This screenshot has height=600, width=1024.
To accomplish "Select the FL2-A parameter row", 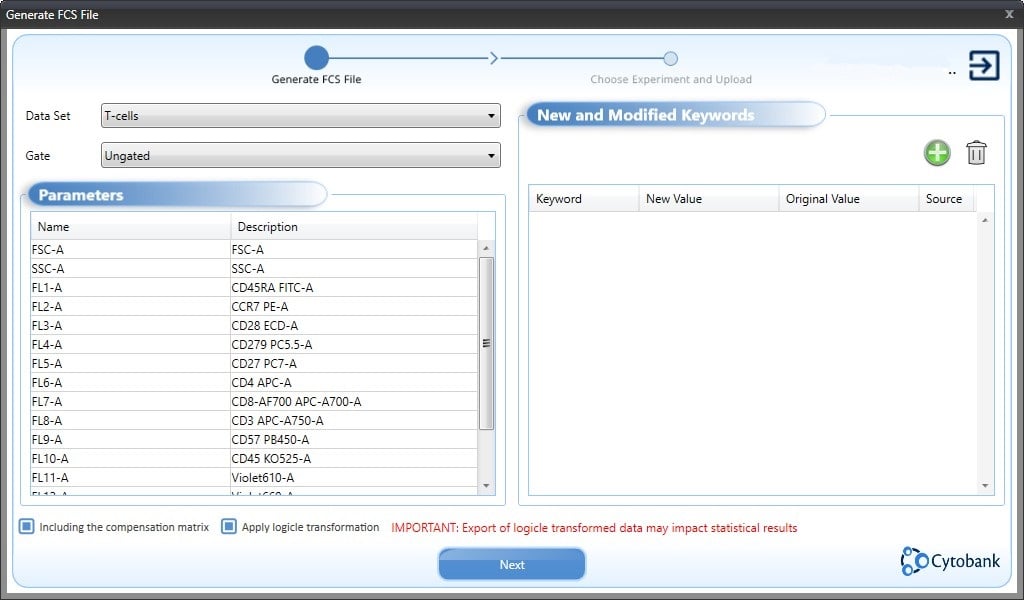I will 254,306.
